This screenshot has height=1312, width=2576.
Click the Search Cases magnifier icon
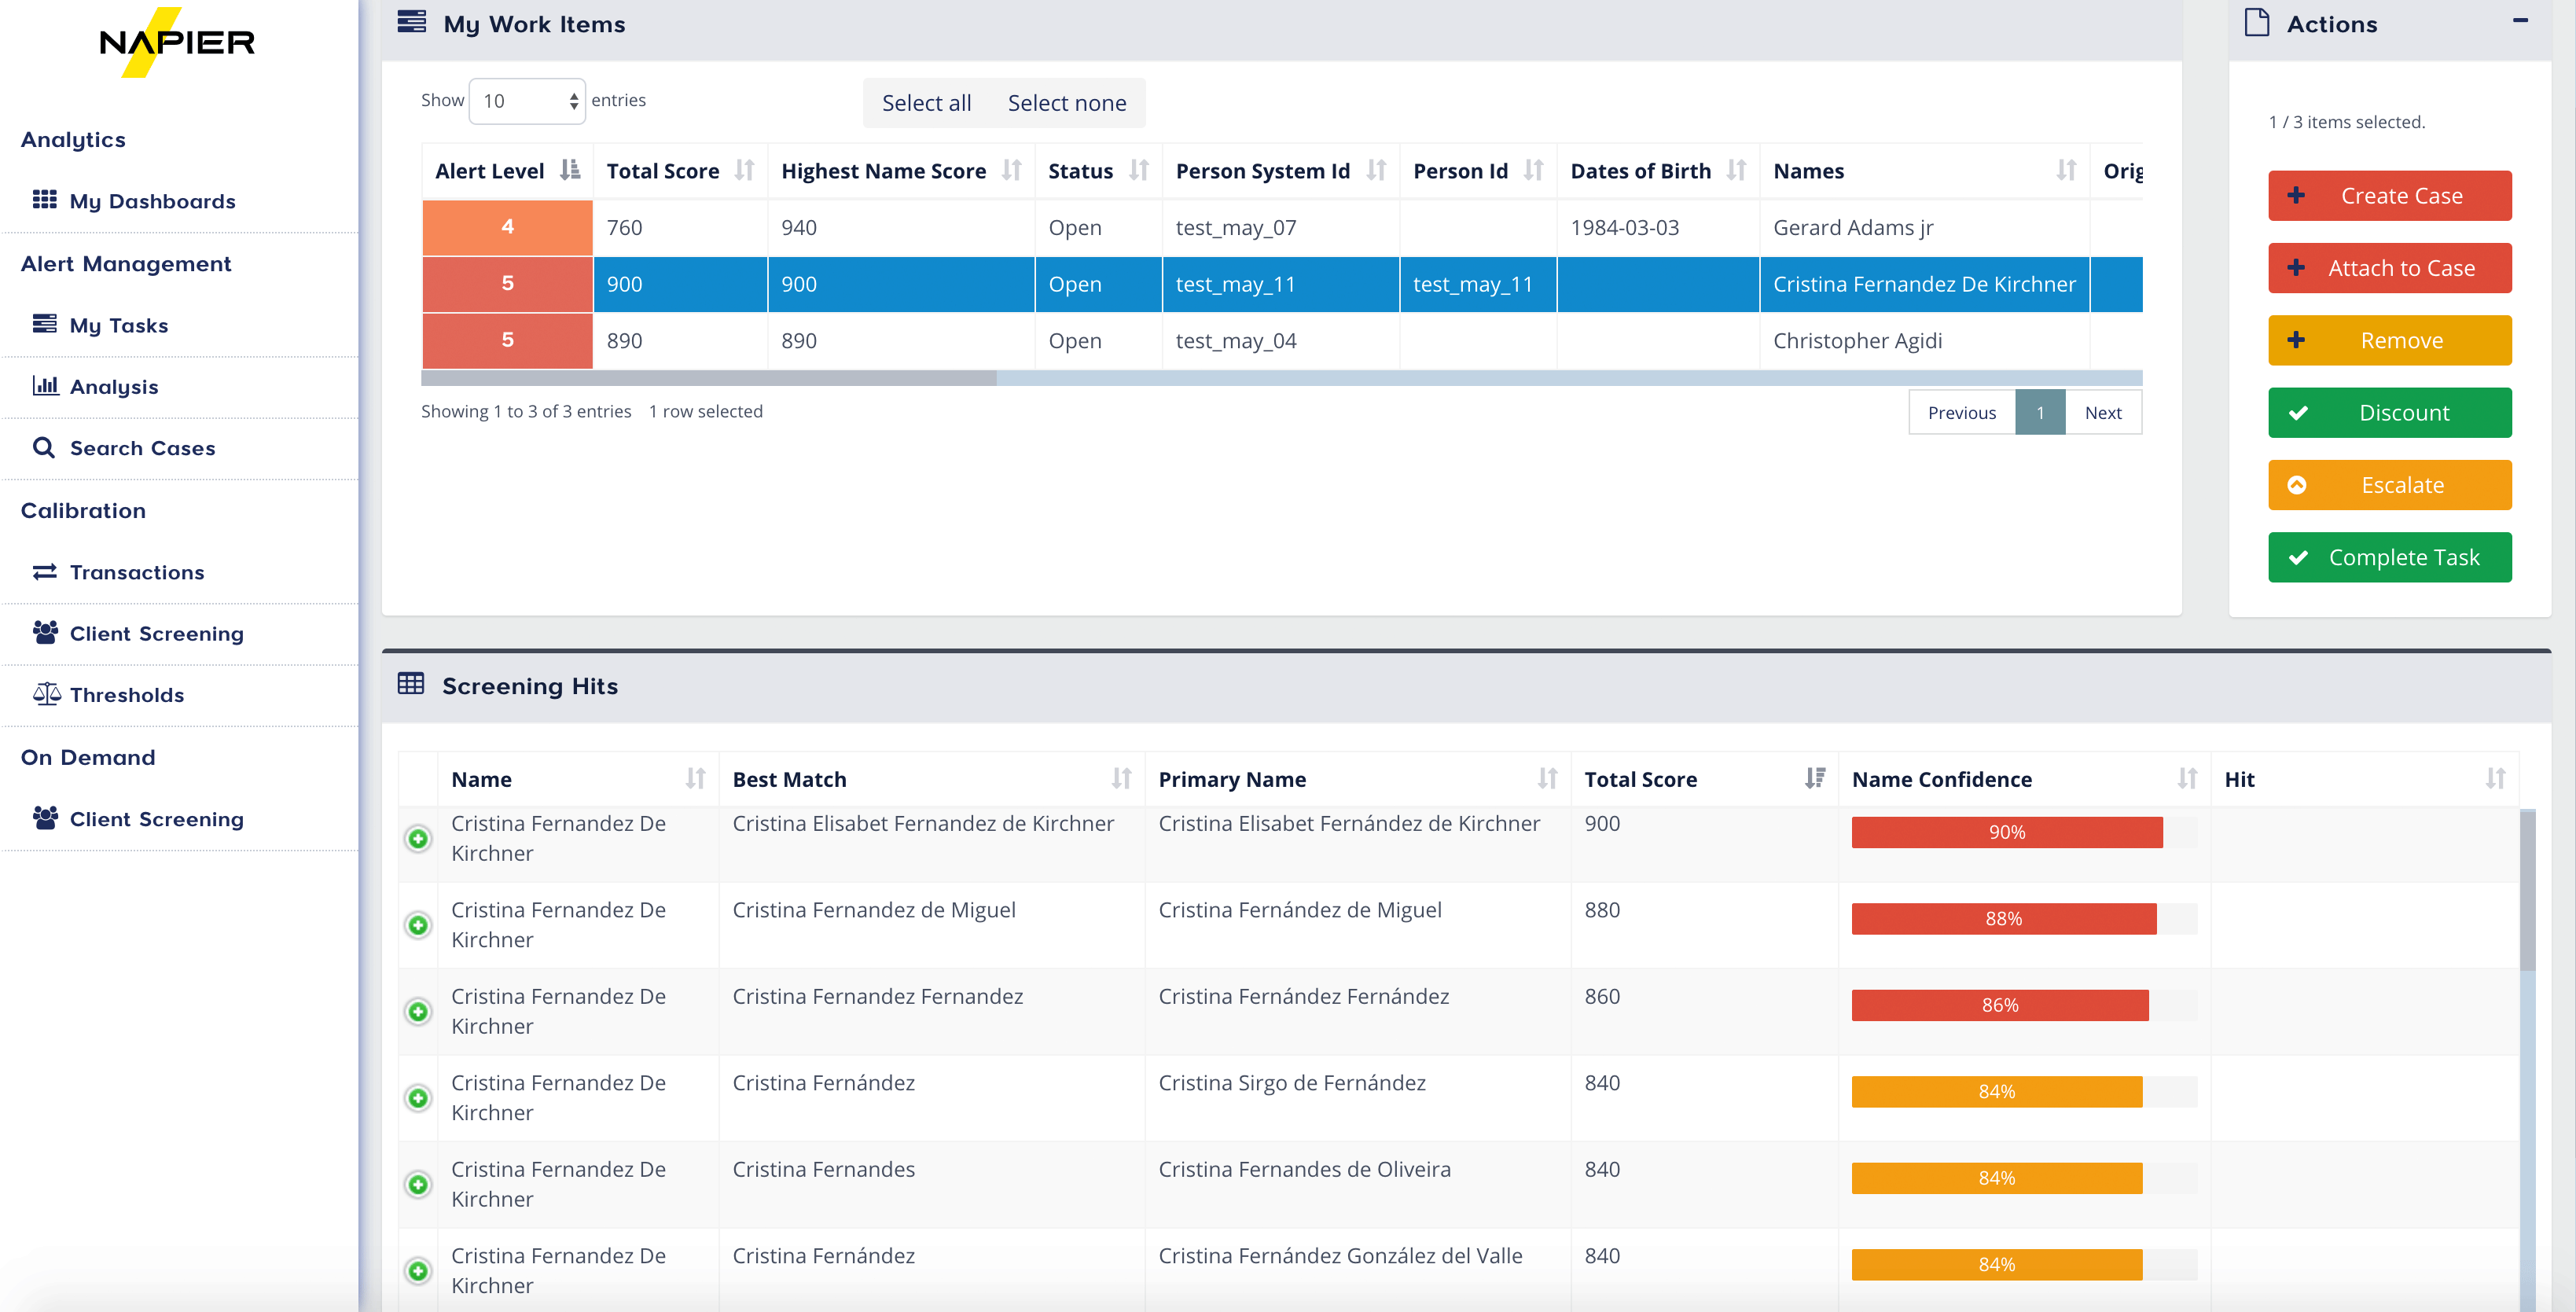44,447
